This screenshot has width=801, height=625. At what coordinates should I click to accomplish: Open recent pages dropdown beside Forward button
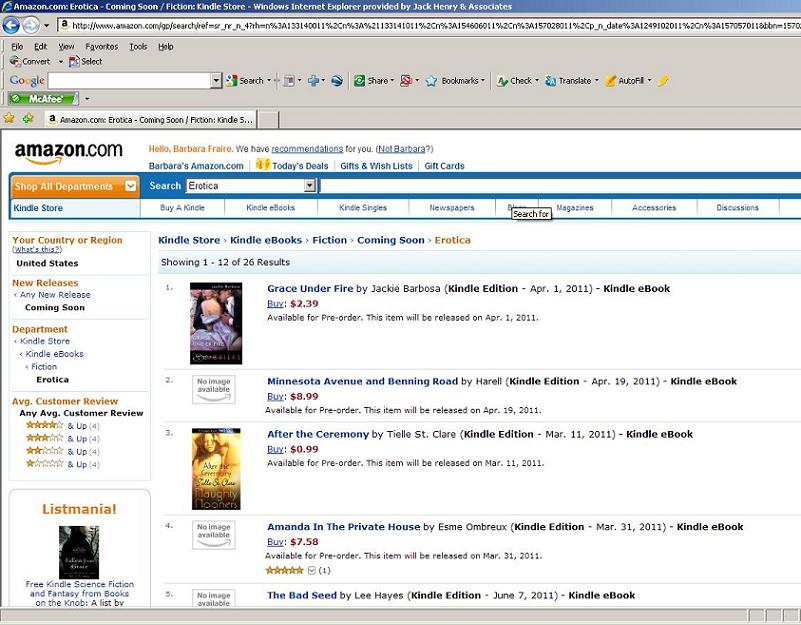[x=46, y=25]
